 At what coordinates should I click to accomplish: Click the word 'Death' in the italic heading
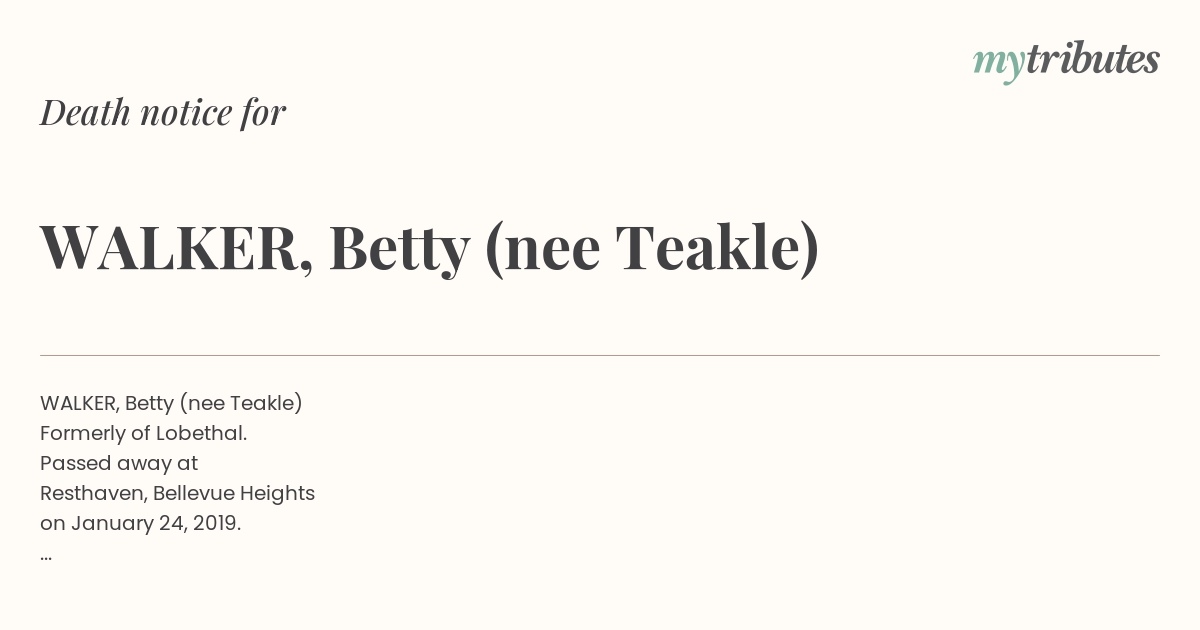[x=85, y=113]
